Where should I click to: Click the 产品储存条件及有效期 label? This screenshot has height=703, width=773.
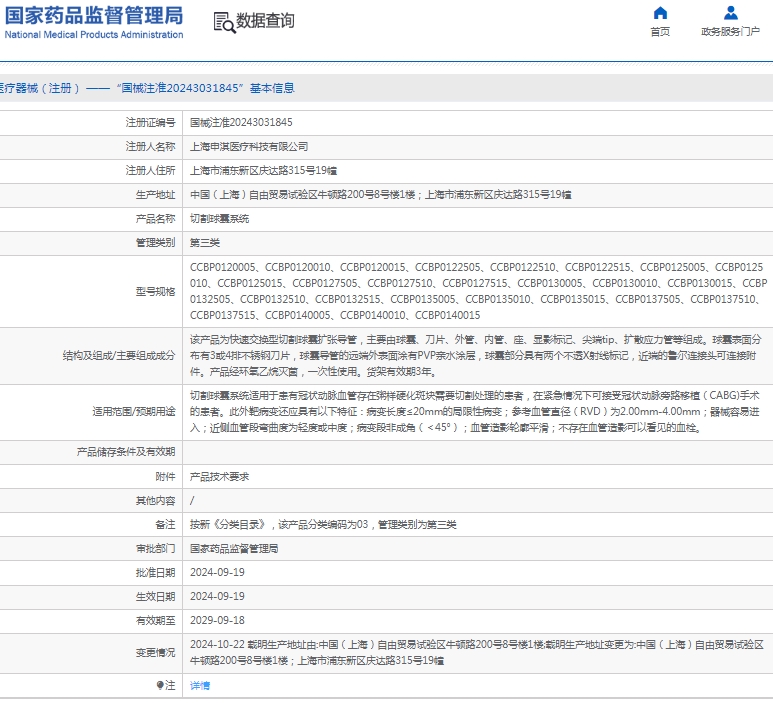126,452
